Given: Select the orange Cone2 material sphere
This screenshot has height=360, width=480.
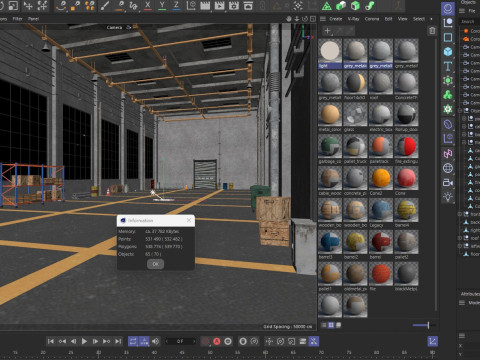Looking at the screenshot, I should click(381, 178).
